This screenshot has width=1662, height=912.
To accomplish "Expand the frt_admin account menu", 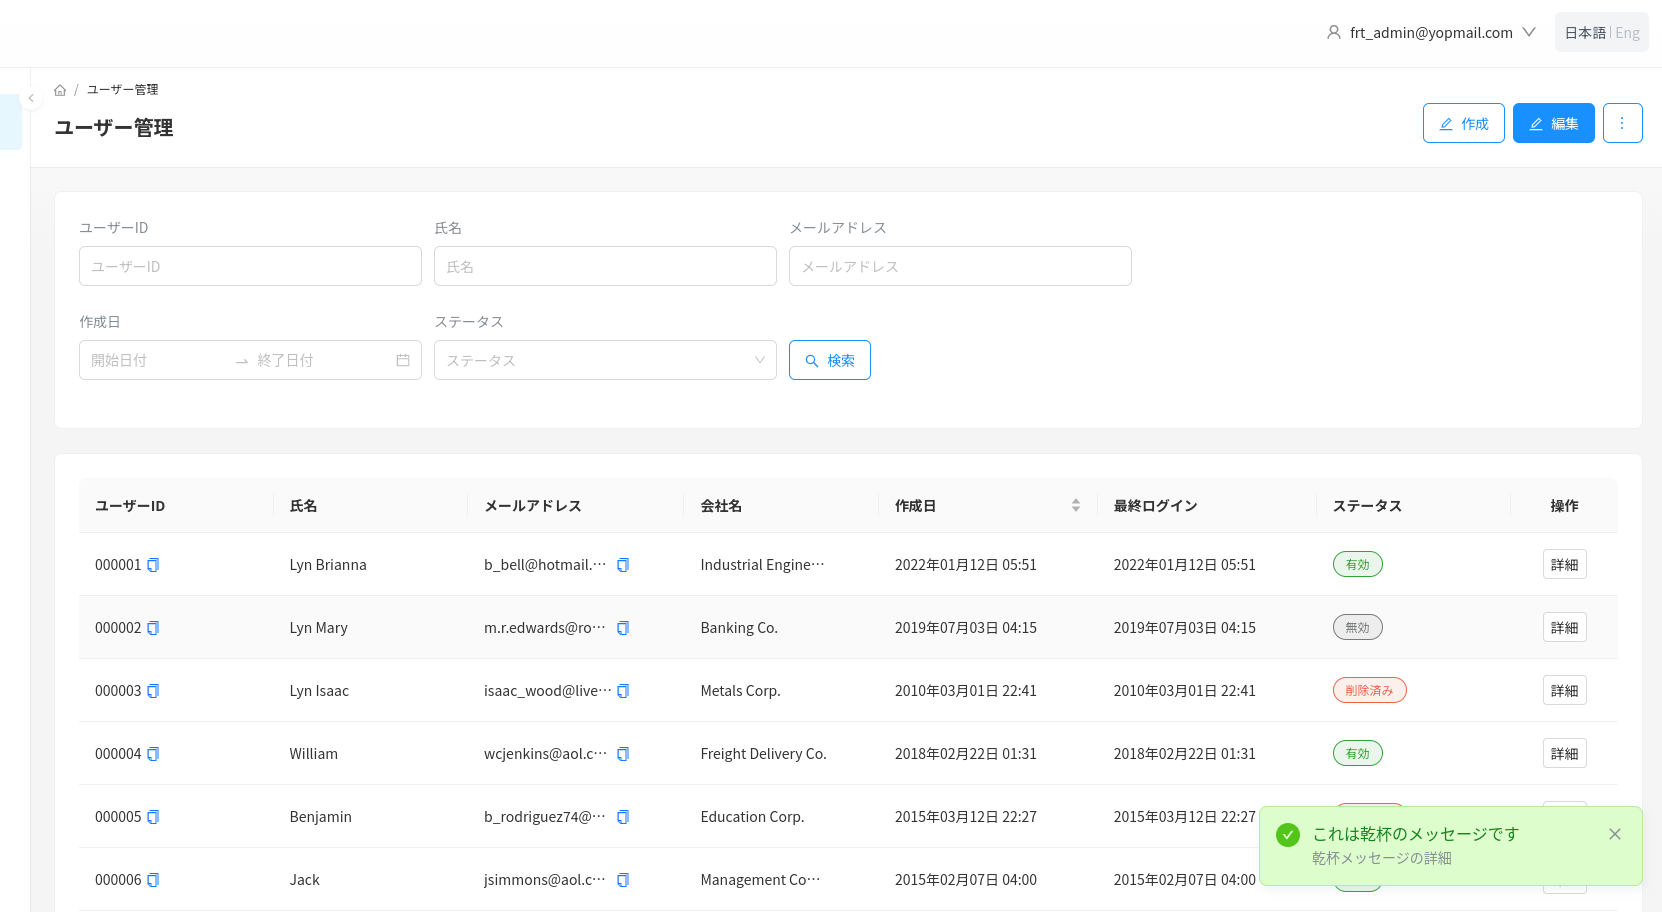I will (1431, 33).
